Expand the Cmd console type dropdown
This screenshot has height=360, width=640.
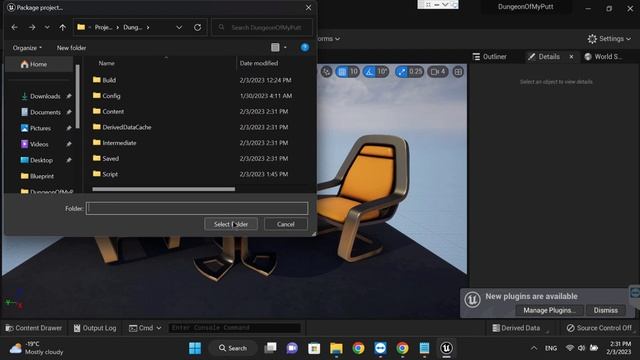click(145, 328)
